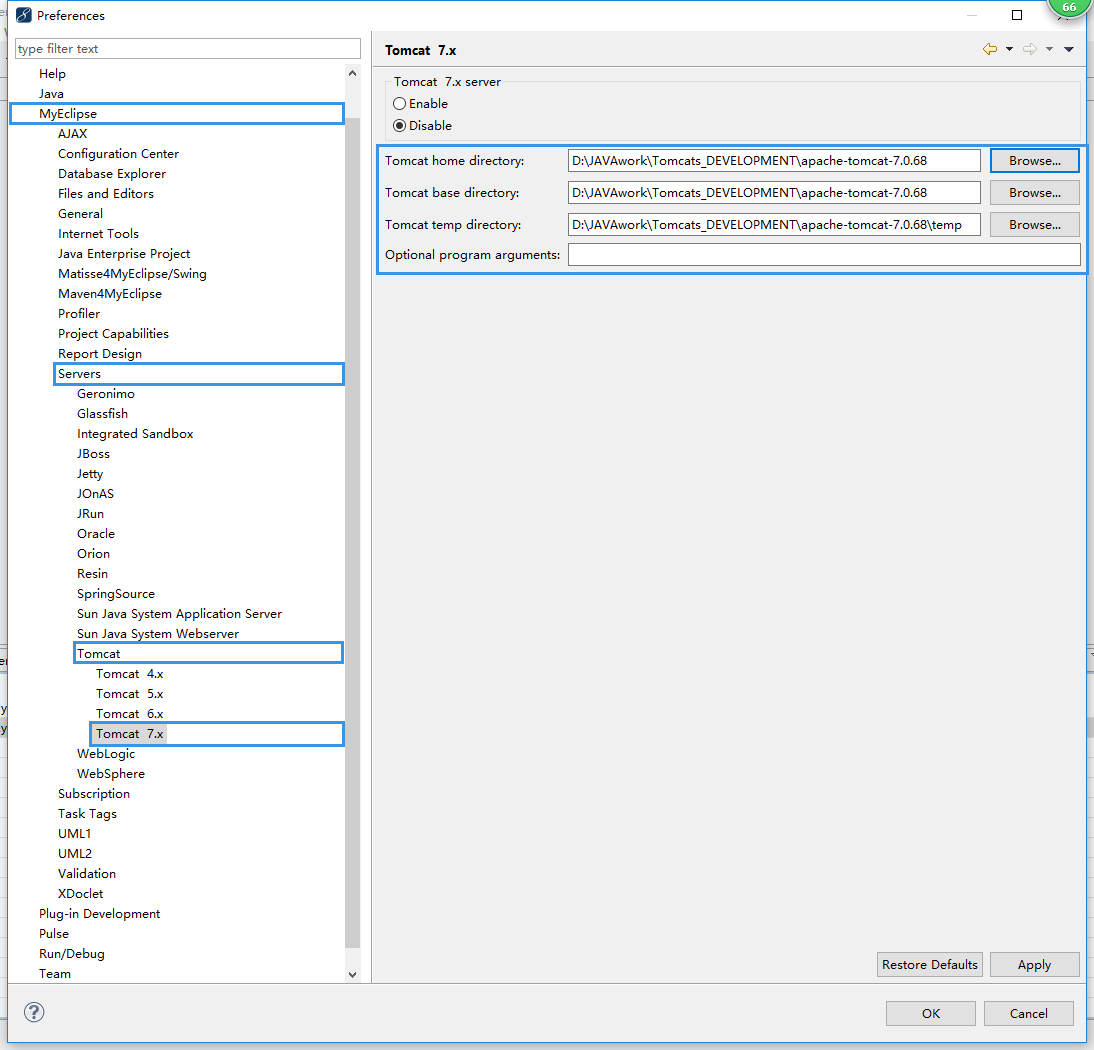Select Jetty server item

[89, 474]
